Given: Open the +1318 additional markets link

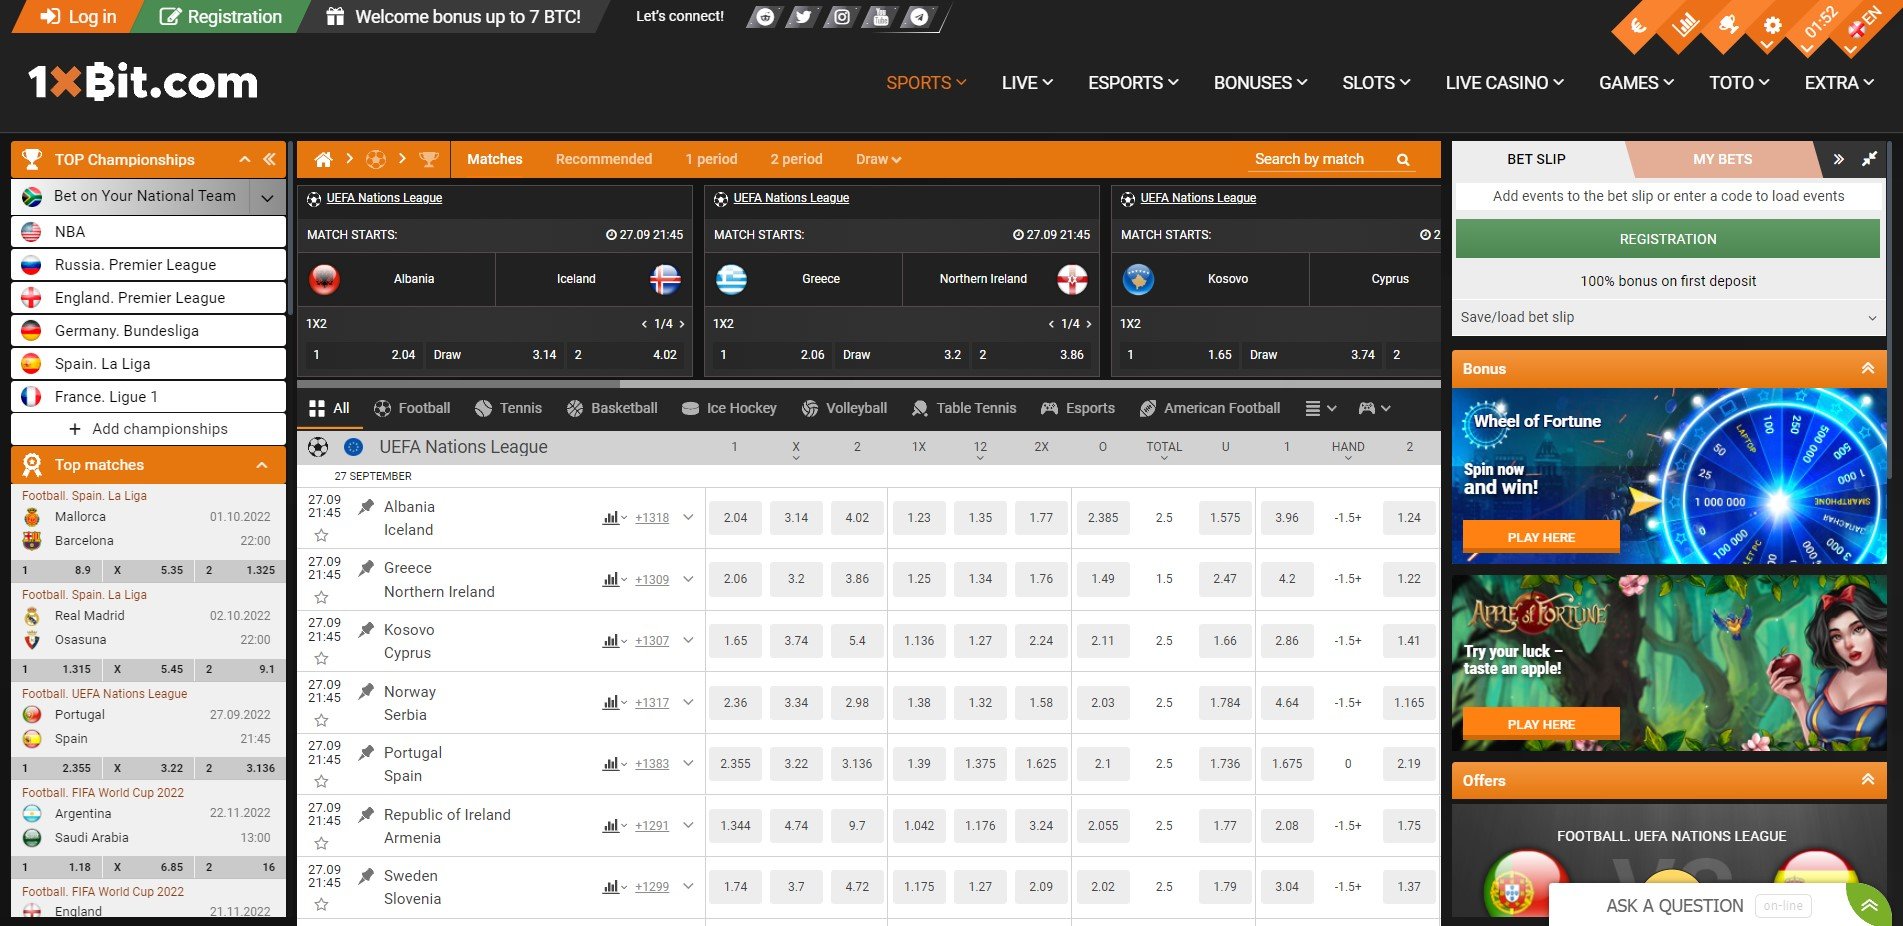Looking at the screenshot, I should coord(652,518).
